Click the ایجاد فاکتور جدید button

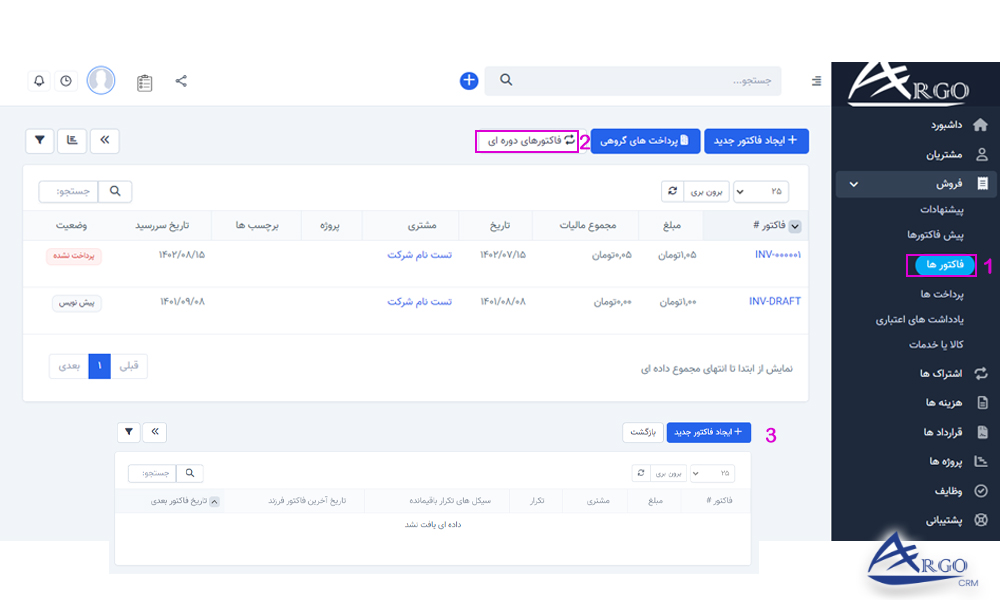point(757,141)
